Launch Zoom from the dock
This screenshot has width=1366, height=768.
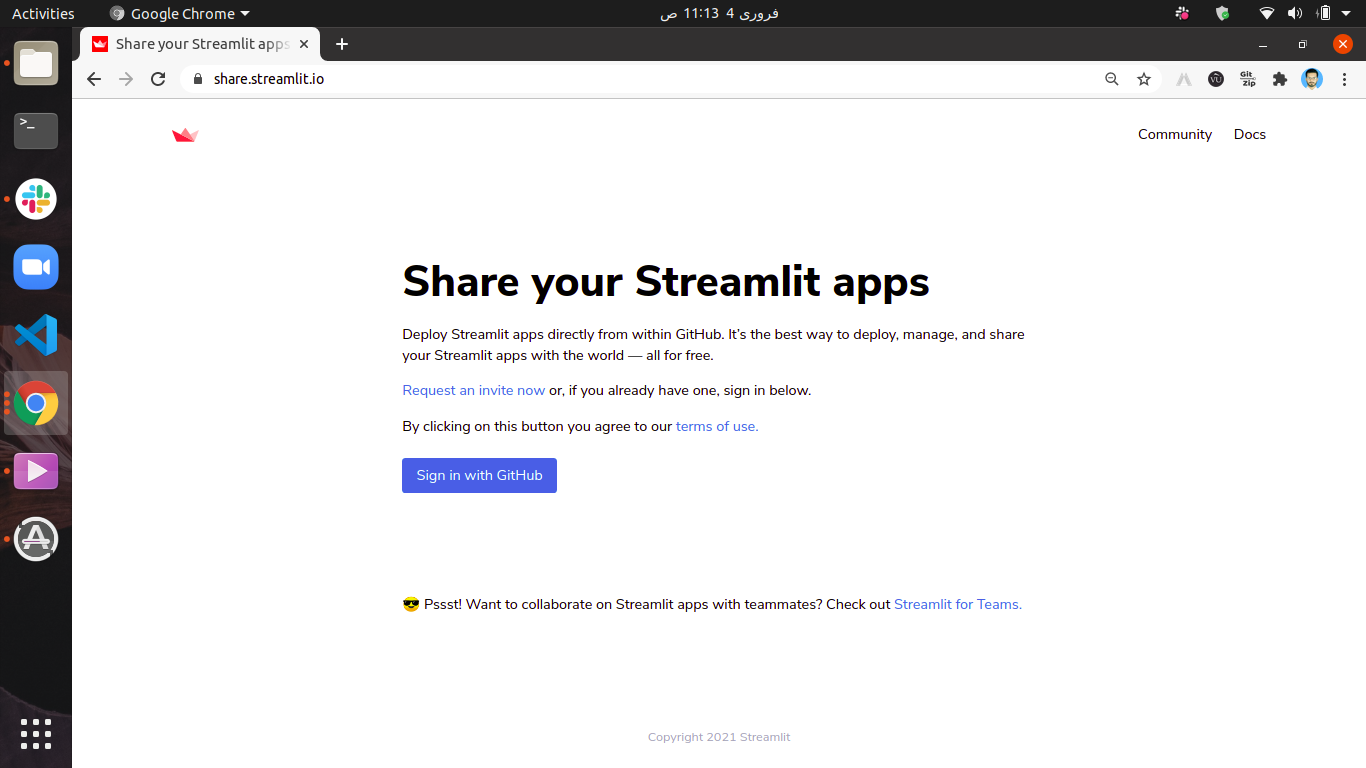pos(36,267)
